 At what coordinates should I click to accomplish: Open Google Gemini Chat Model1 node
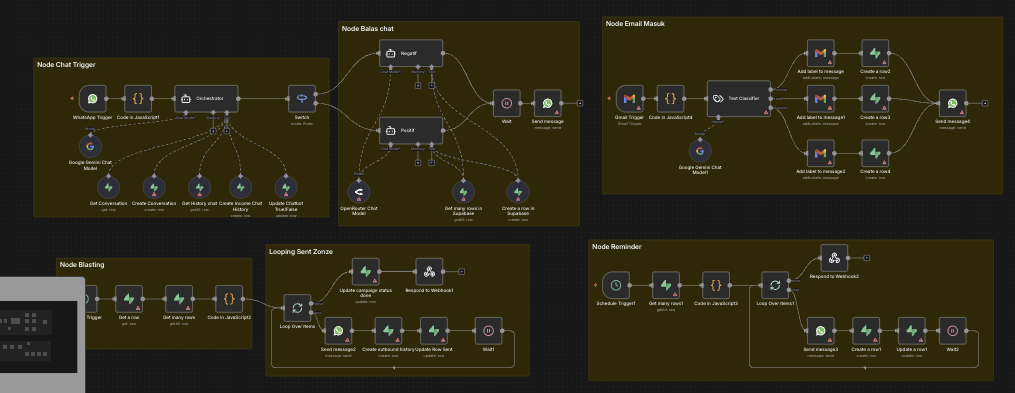pos(700,151)
